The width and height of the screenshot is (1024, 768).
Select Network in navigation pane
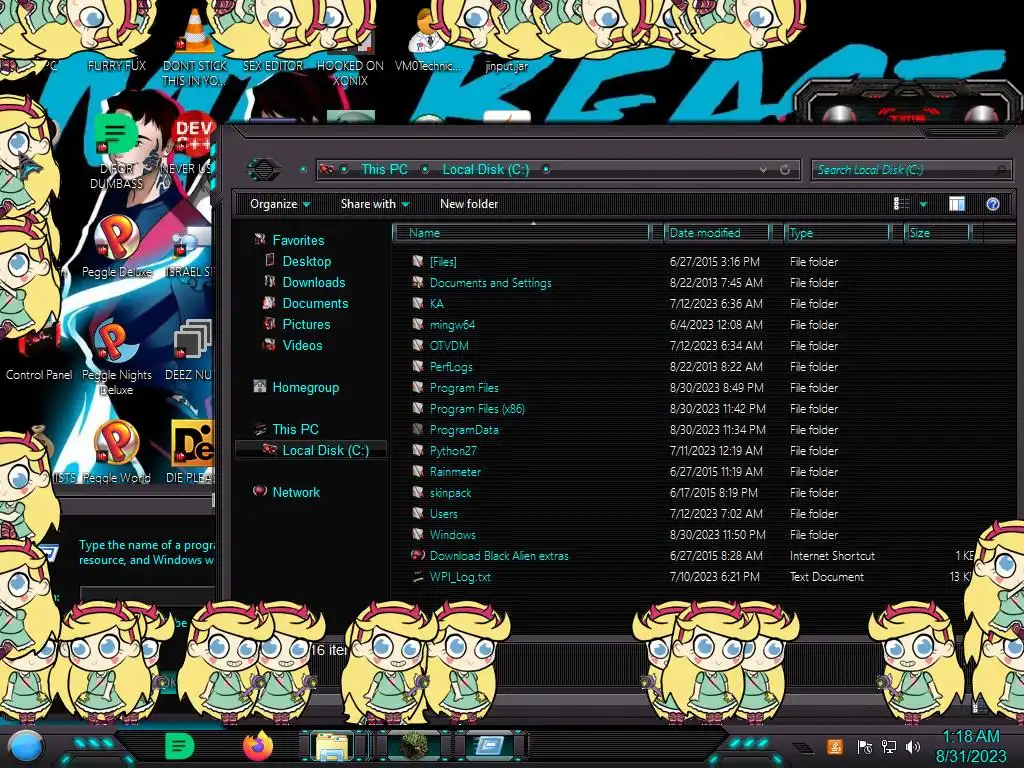click(296, 492)
